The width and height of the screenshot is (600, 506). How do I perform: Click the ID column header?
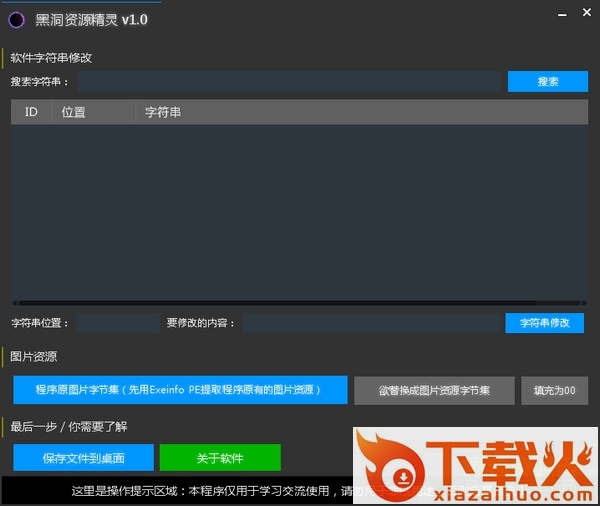click(x=31, y=113)
